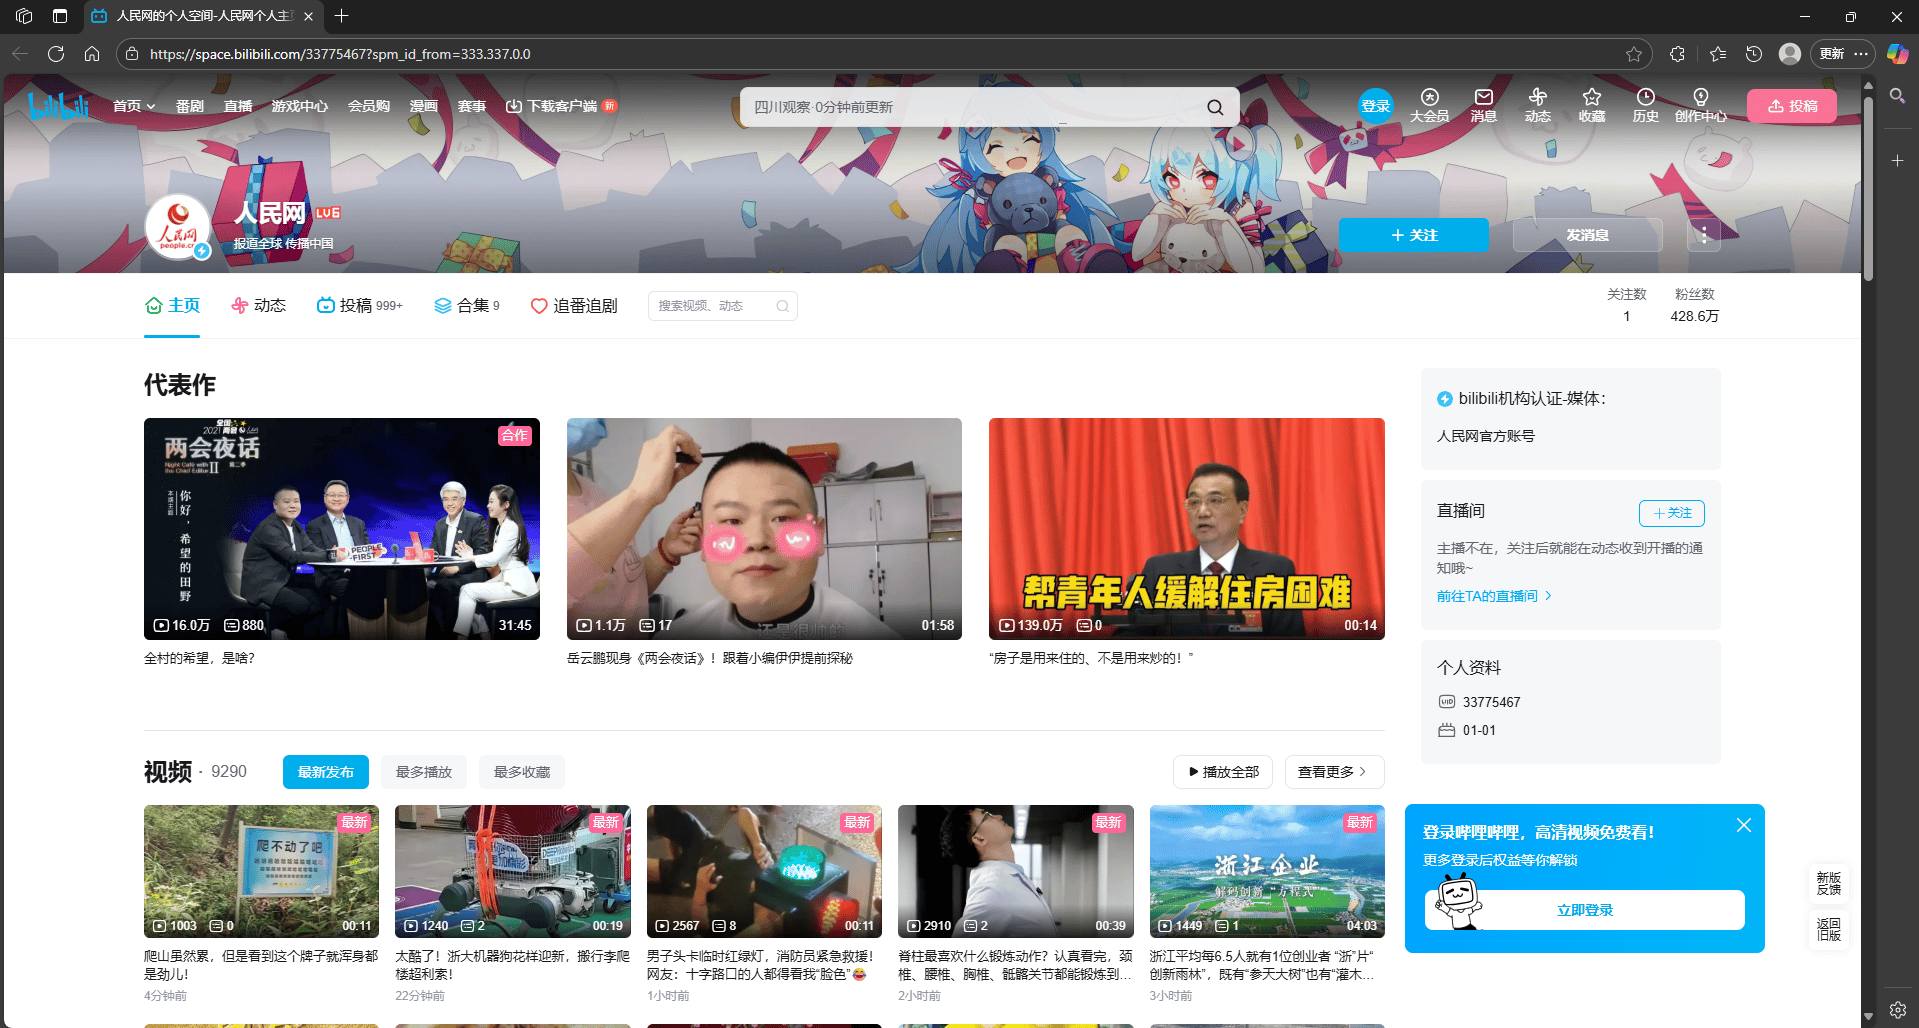The image size is (1919, 1028).
Task: Click the browser refresh icon
Action: click(56, 54)
